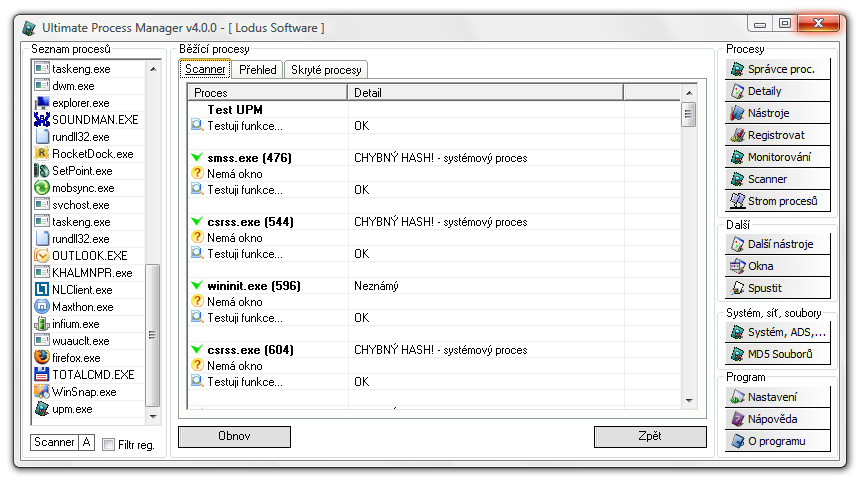Click process list scrollbar thumb
867x488 pixels.
[x=153, y=335]
